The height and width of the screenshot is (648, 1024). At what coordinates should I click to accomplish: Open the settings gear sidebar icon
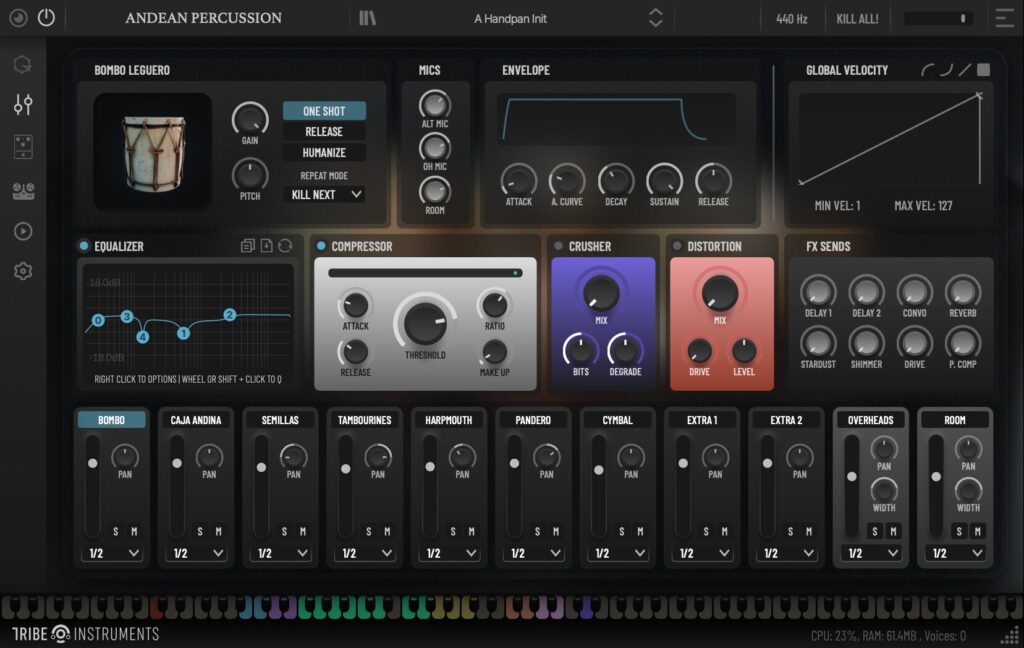[23, 270]
